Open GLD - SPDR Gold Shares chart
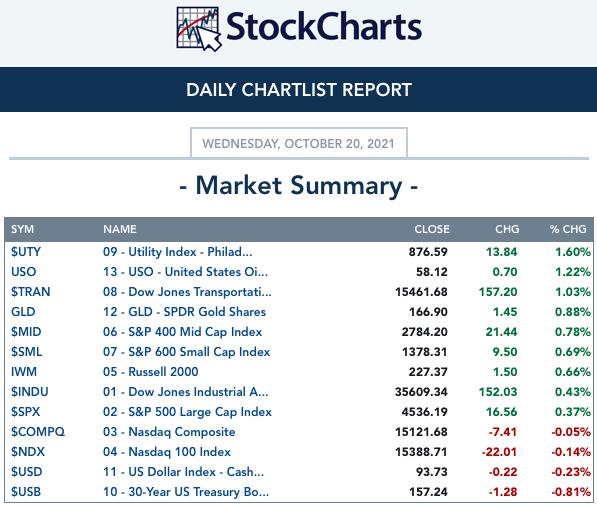The width and height of the screenshot is (597, 507). click(184, 312)
